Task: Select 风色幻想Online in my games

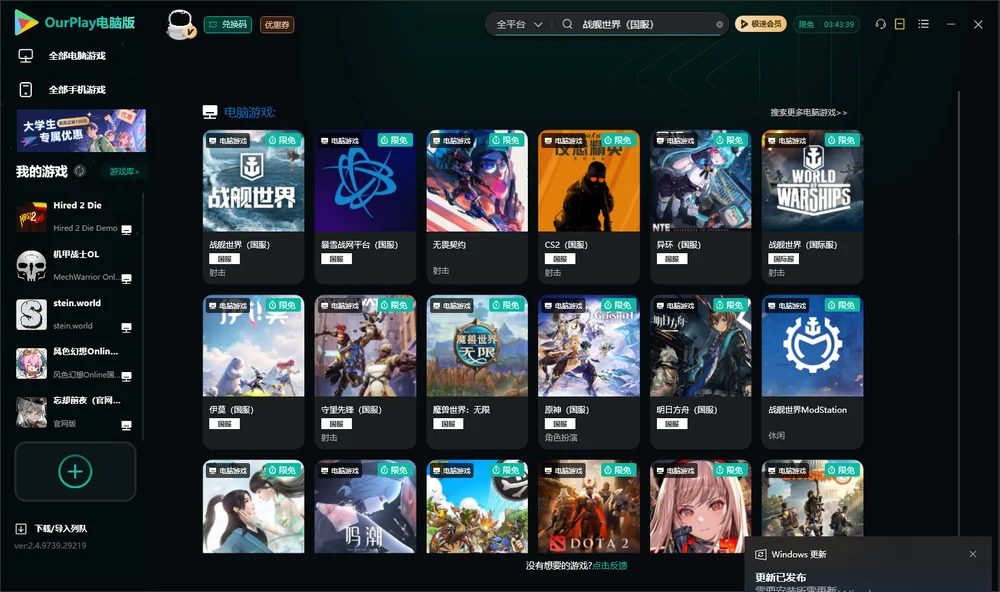Action: pyautogui.click(x=75, y=364)
